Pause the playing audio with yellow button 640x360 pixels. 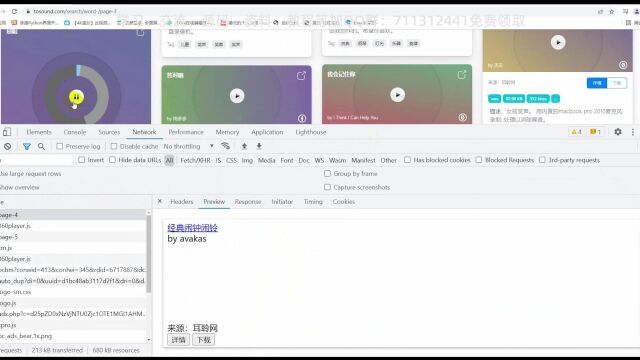76,97
